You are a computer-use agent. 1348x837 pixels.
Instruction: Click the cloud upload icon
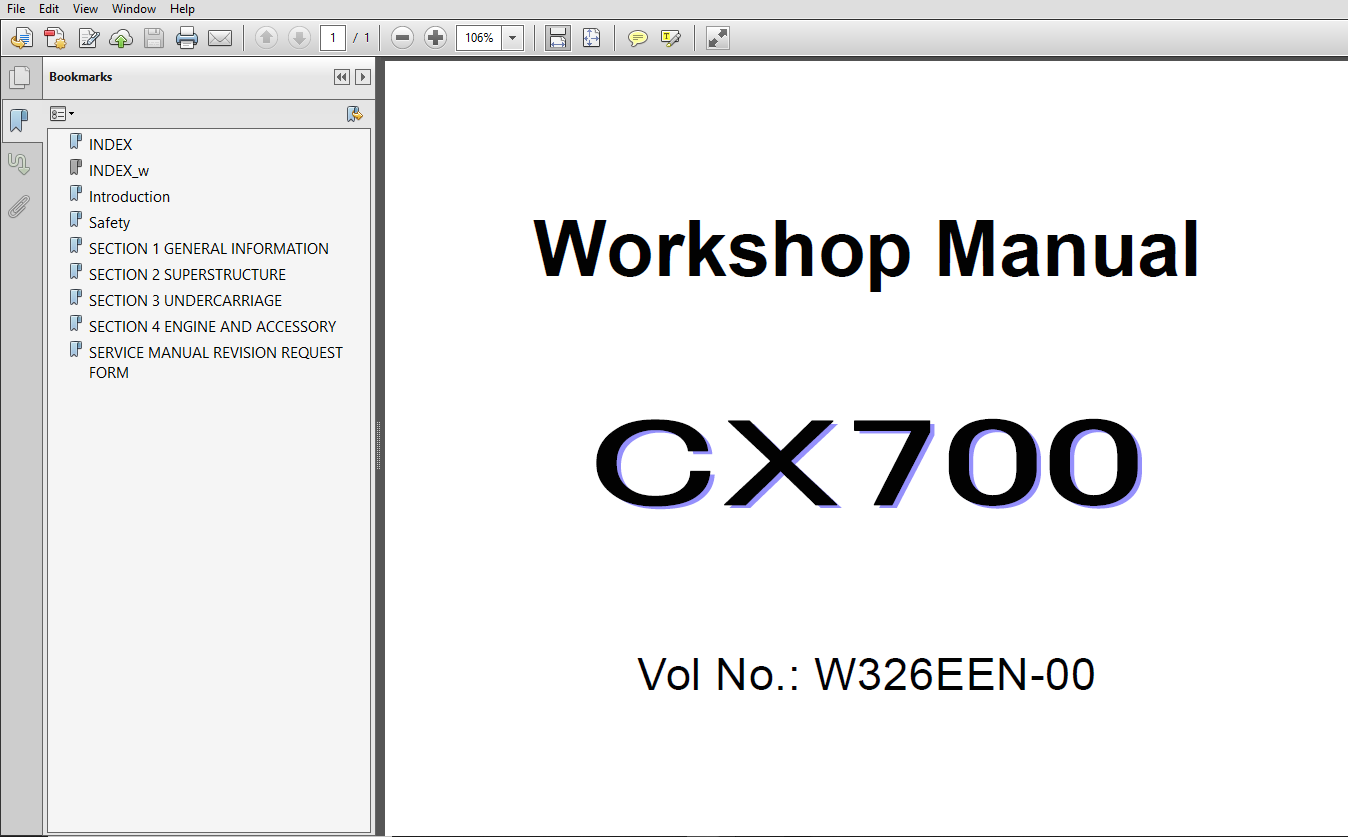click(x=121, y=38)
